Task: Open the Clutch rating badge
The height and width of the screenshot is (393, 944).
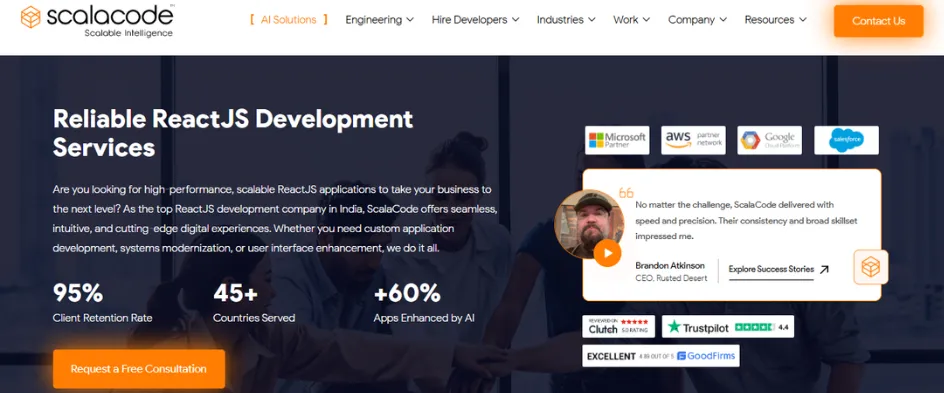Action: click(618, 326)
